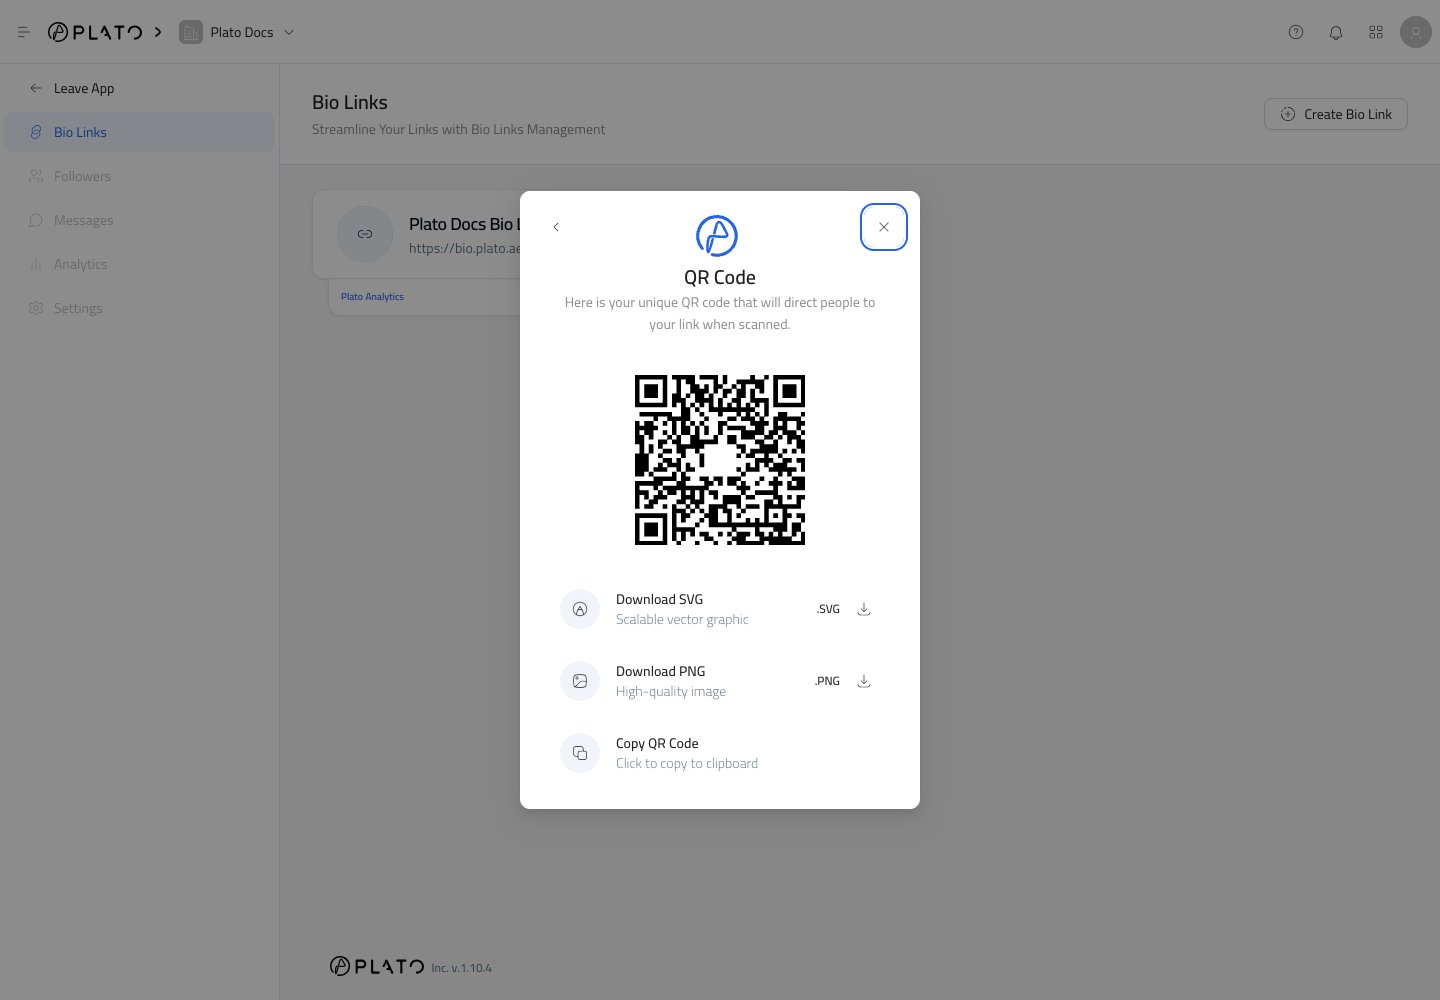This screenshot has width=1440, height=1000.
Task: Click the Plato logo in footer
Action: pos(377,966)
